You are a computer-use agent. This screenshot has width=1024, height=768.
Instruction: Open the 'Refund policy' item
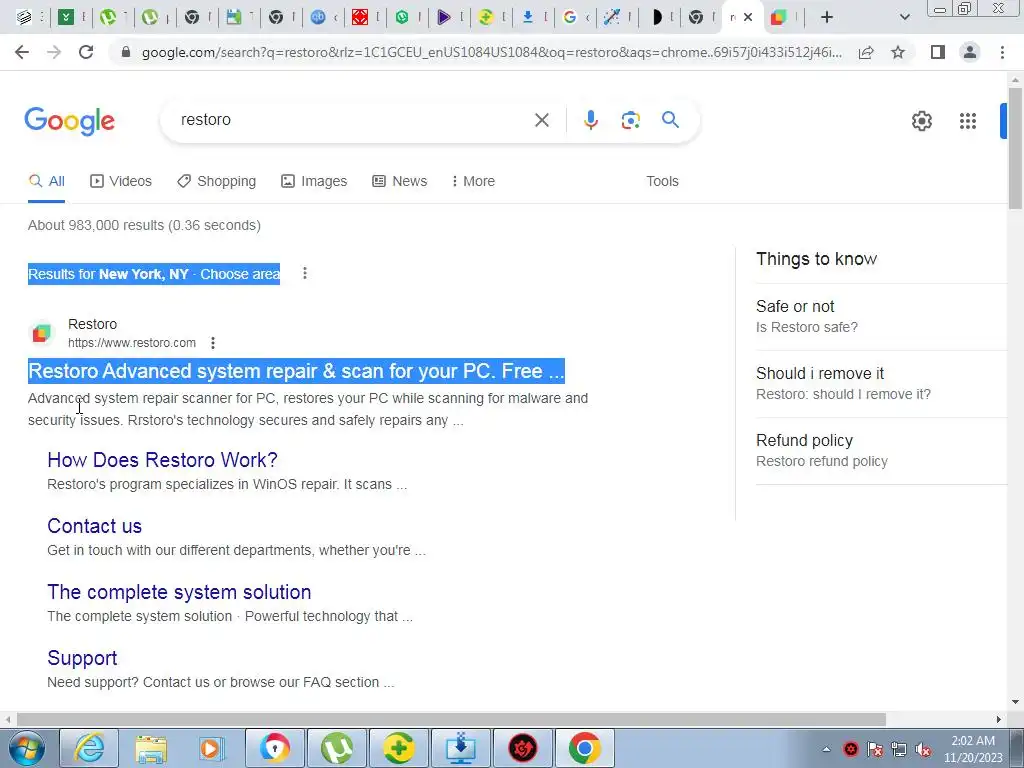882,451
